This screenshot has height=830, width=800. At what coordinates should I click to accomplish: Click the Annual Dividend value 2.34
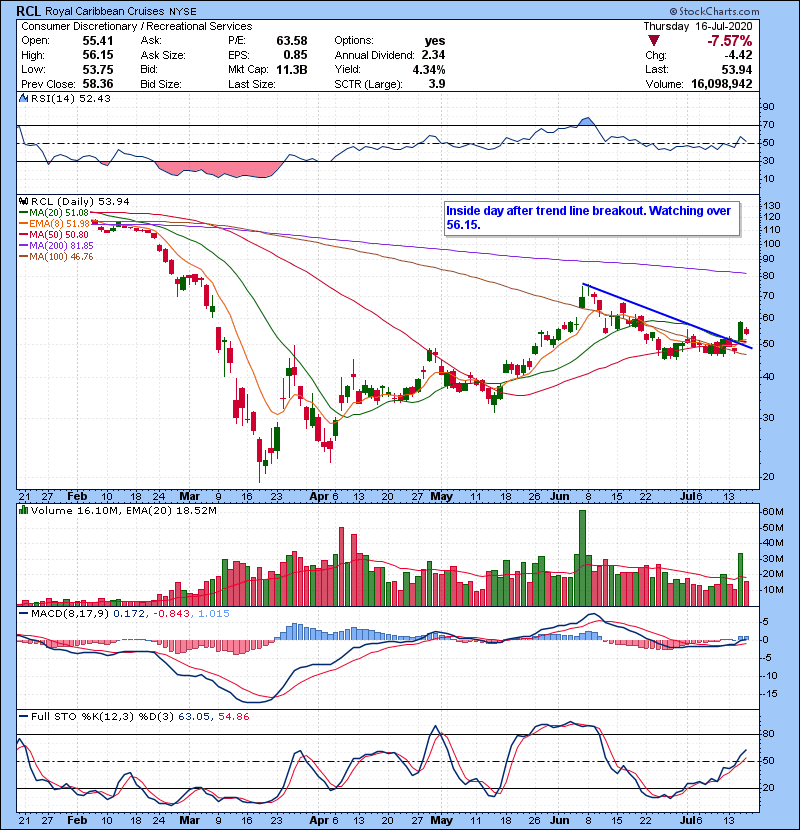point(433,55)
